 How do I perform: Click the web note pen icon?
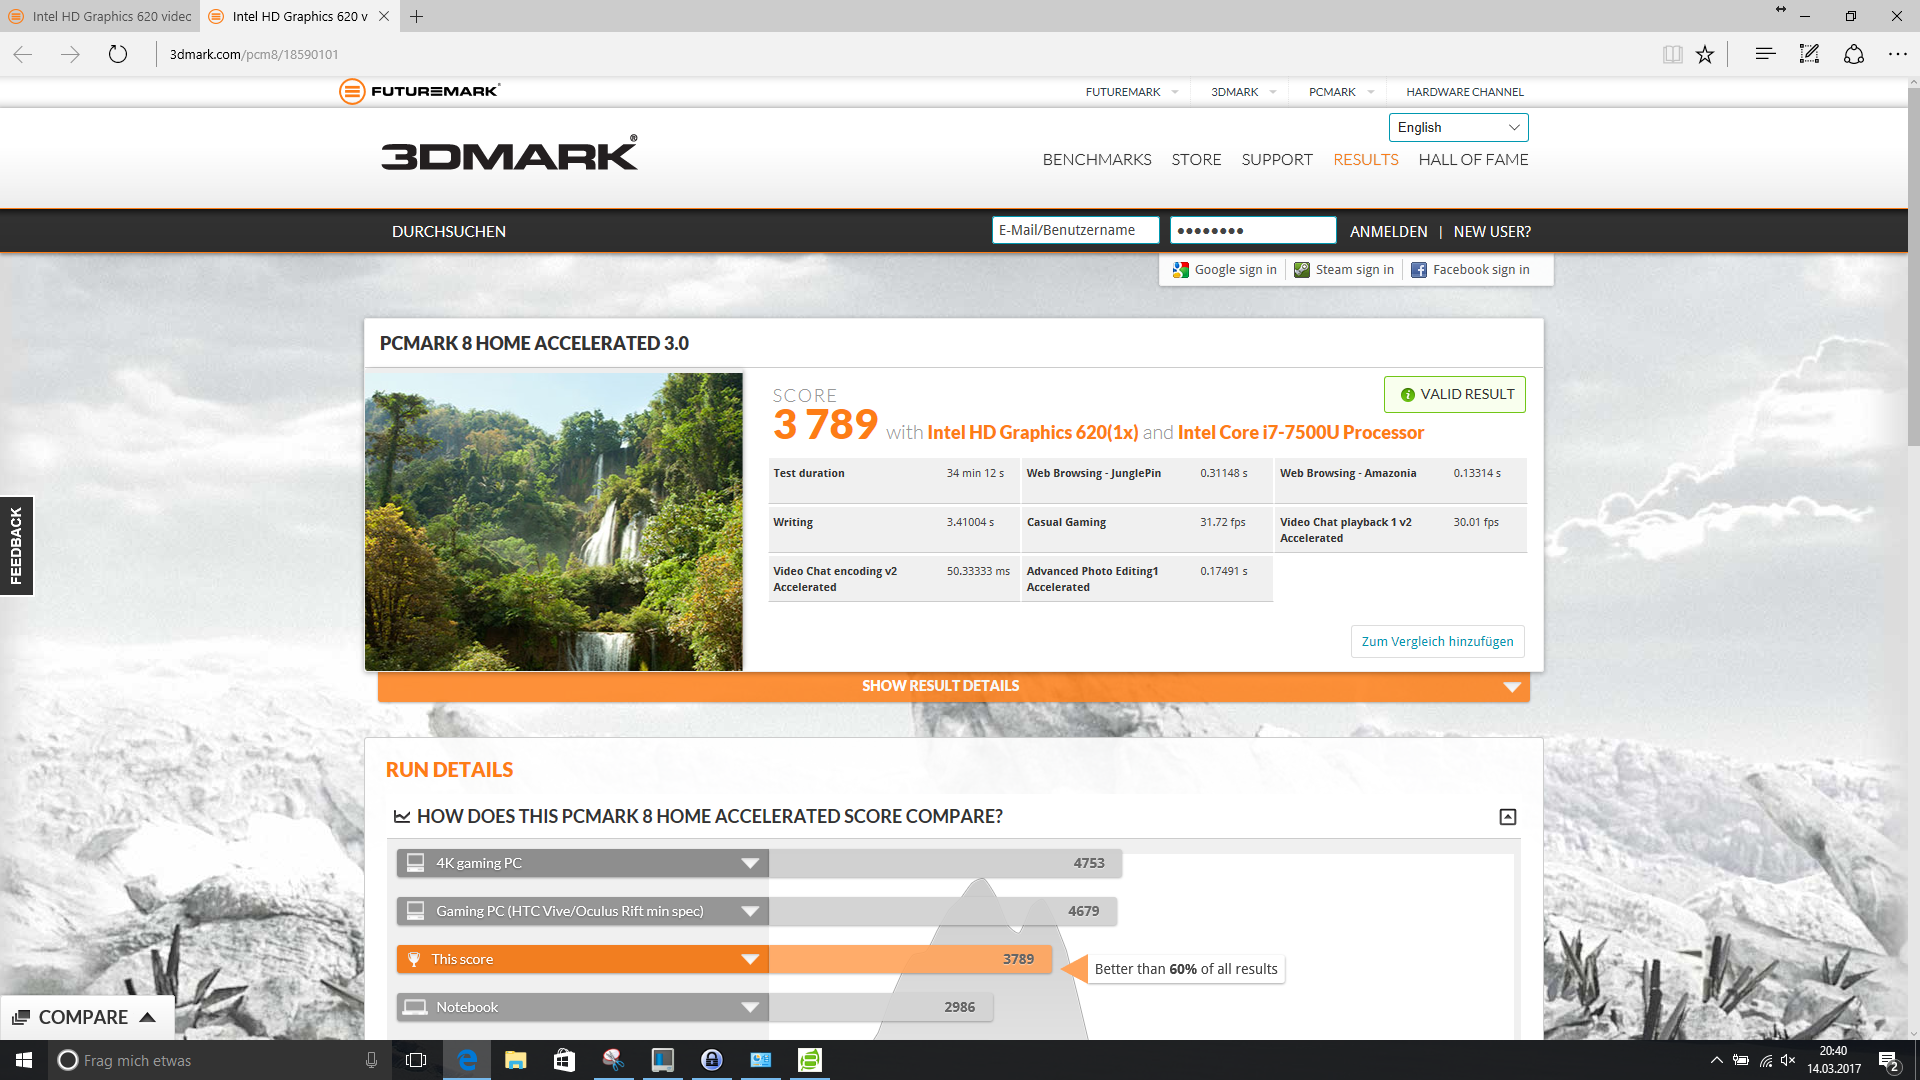[1809, 54]
